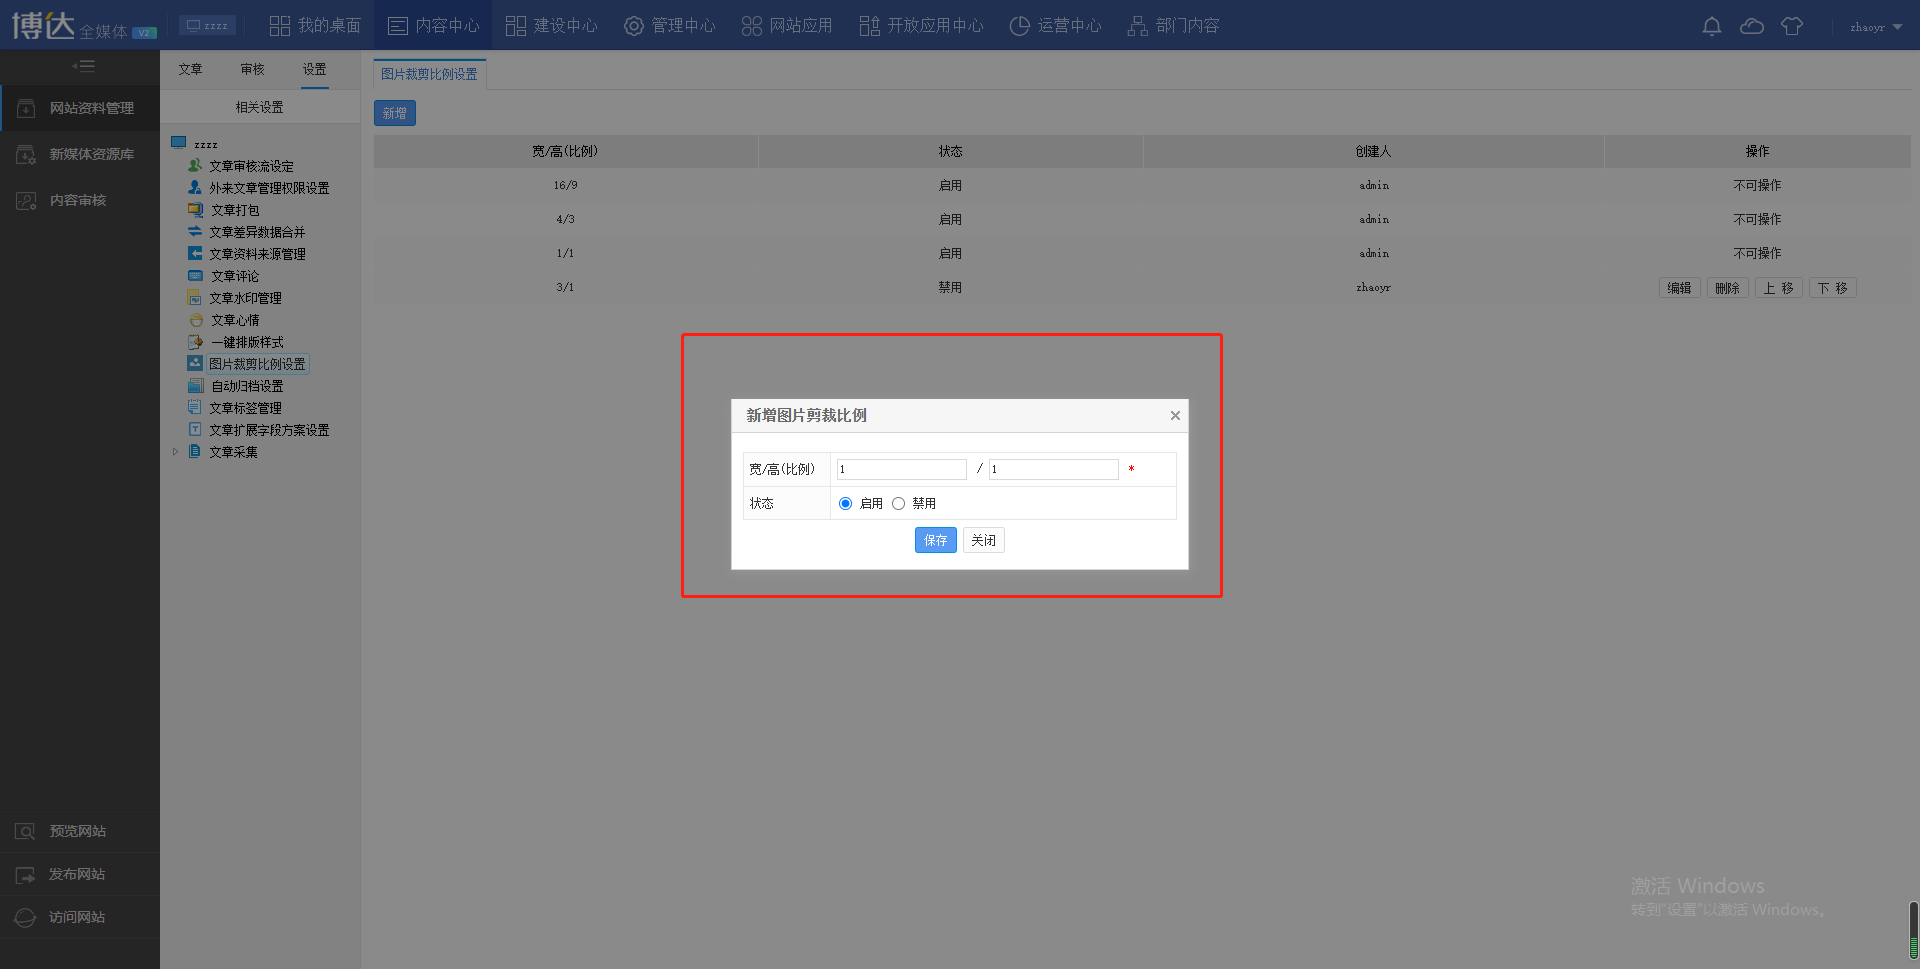Switch to the 审核 tab
Image resolution: width=1920 pixels, height=969 pixels.
[253, 69]
